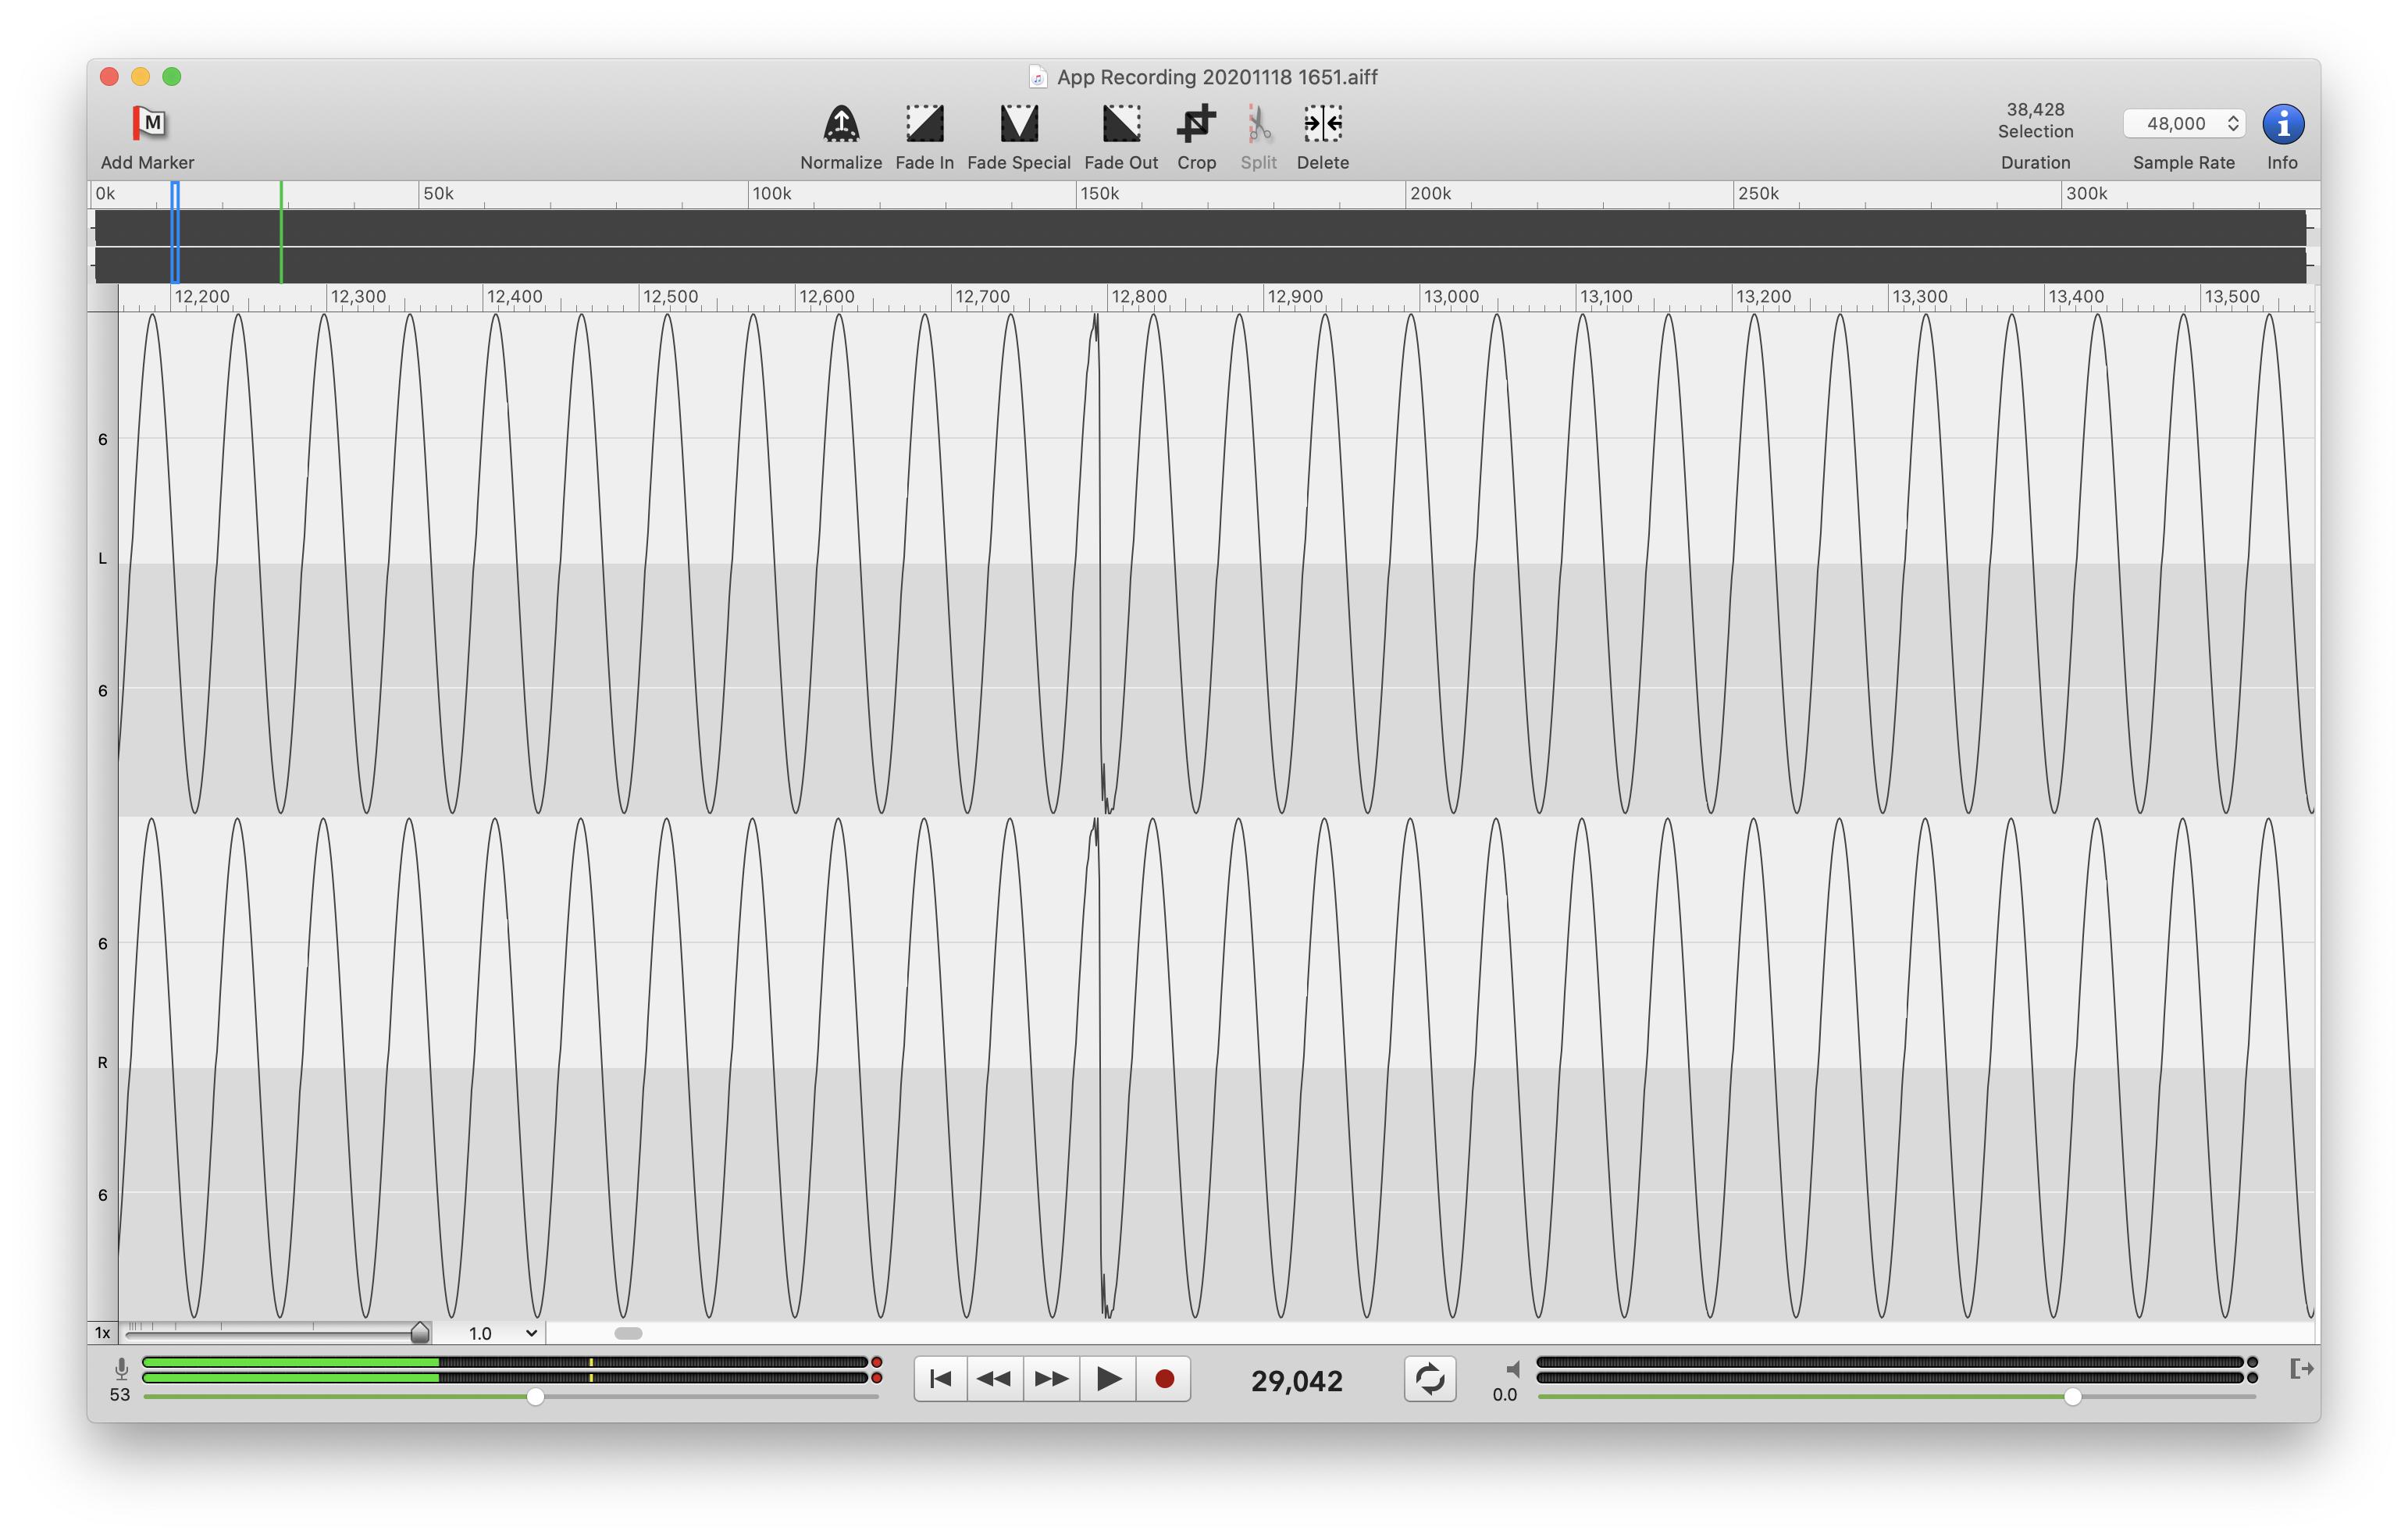Apply the Fade Out tool

click(1120, 124)
